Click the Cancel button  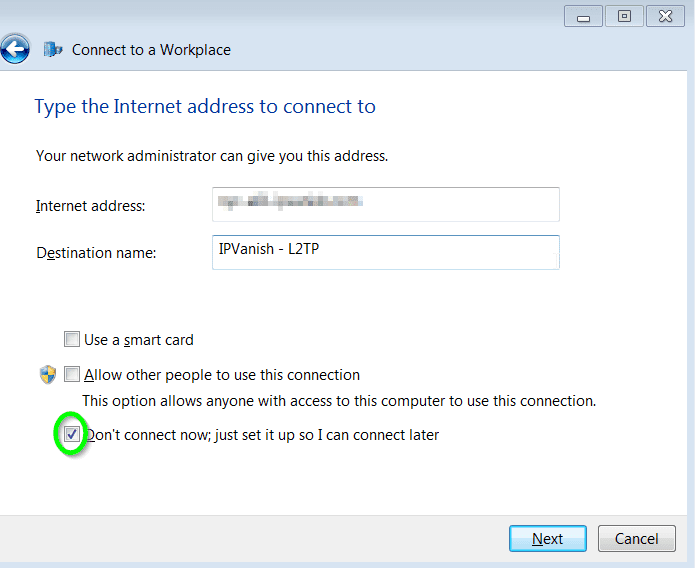point(637,539)
